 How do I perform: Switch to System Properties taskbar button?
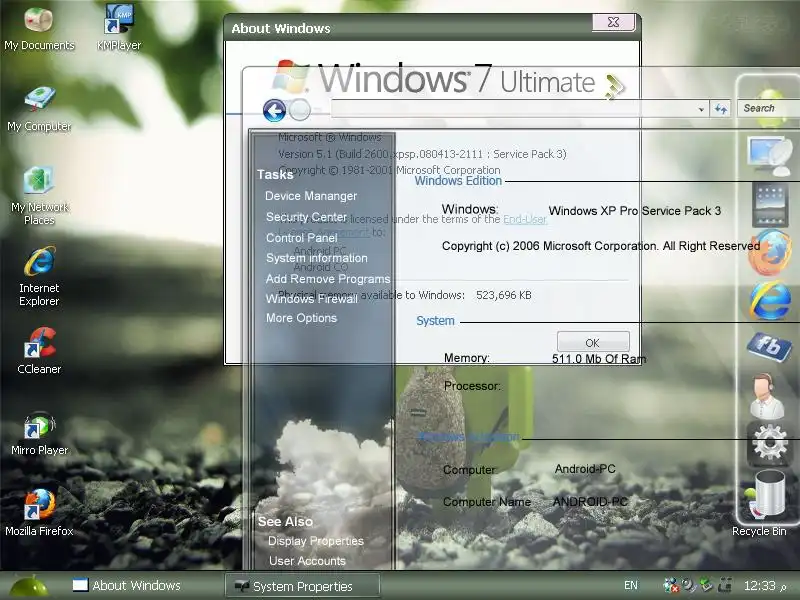click(x=303, y=586)
